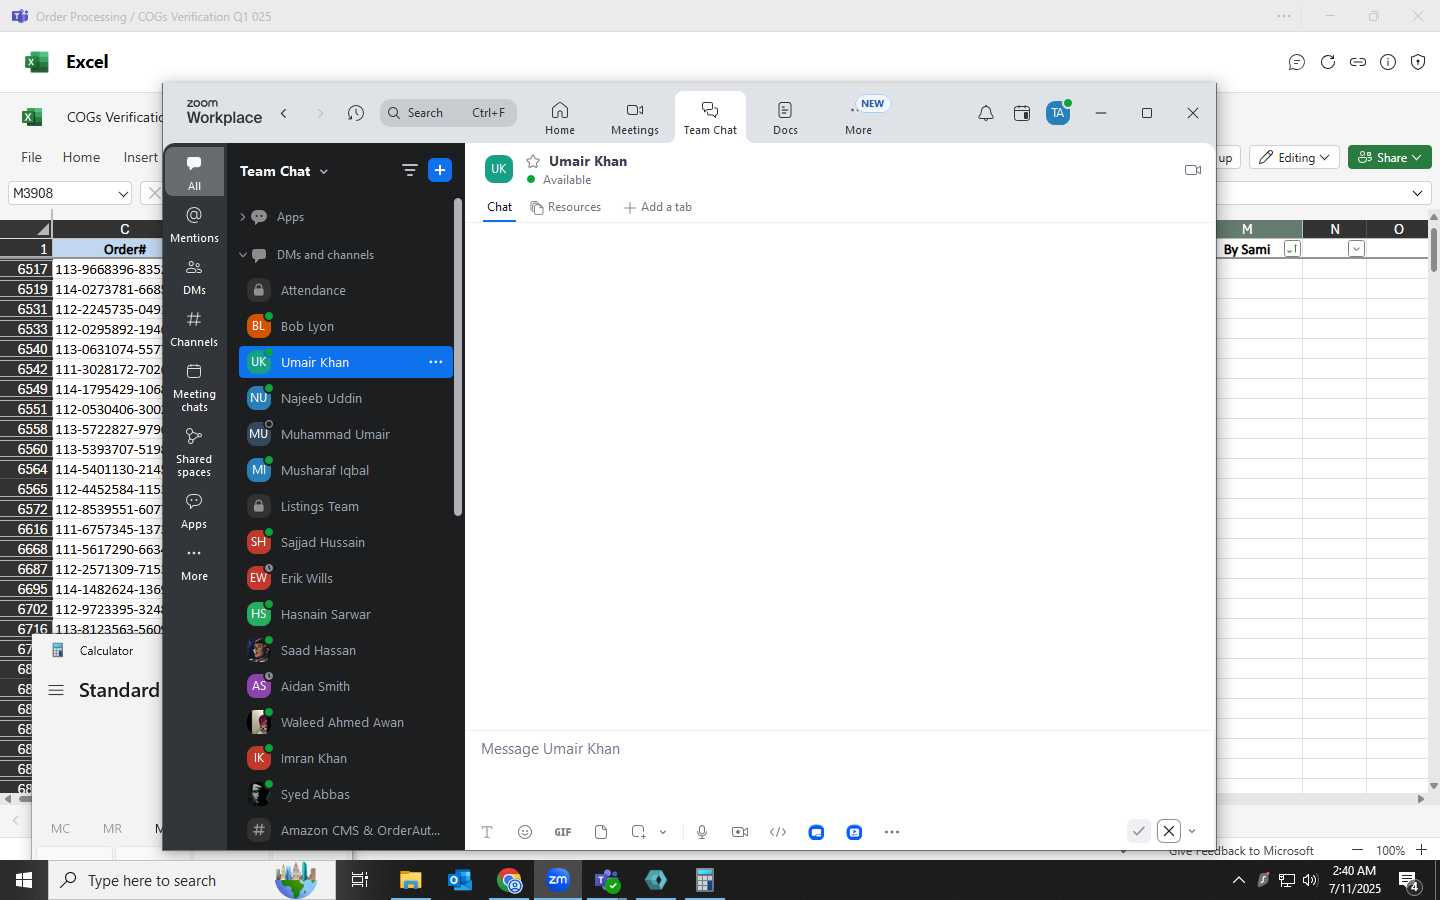Open the GIF picker

563,832
